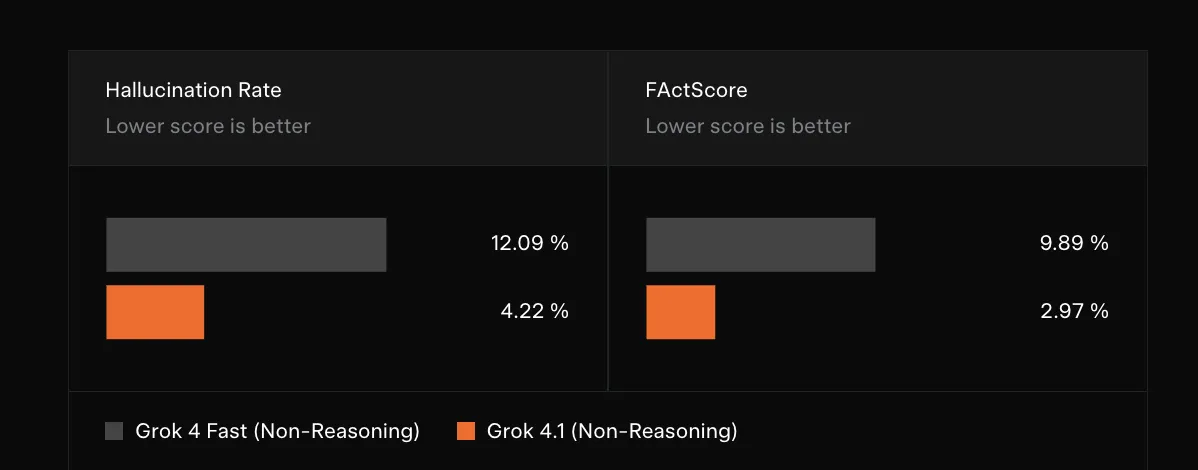Select the 2.97 % value label
Viewport: 1198px width, 470px height.
coord(1074,311)
